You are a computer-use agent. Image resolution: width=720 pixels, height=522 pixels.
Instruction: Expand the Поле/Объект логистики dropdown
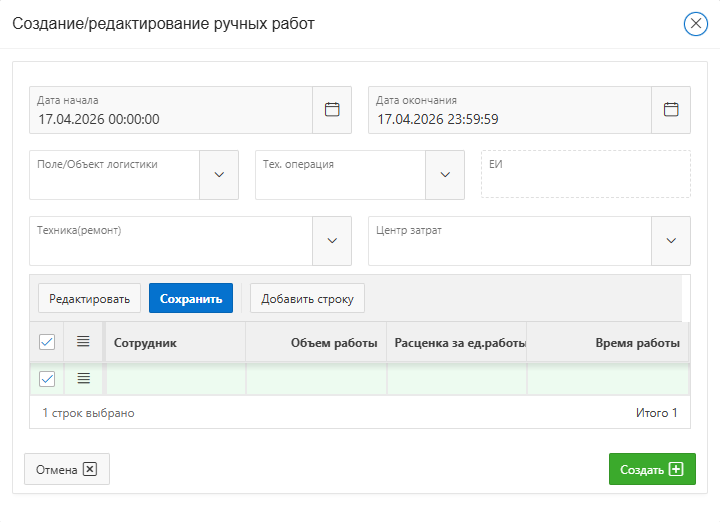pyautogui.click(x=219, y=175)
